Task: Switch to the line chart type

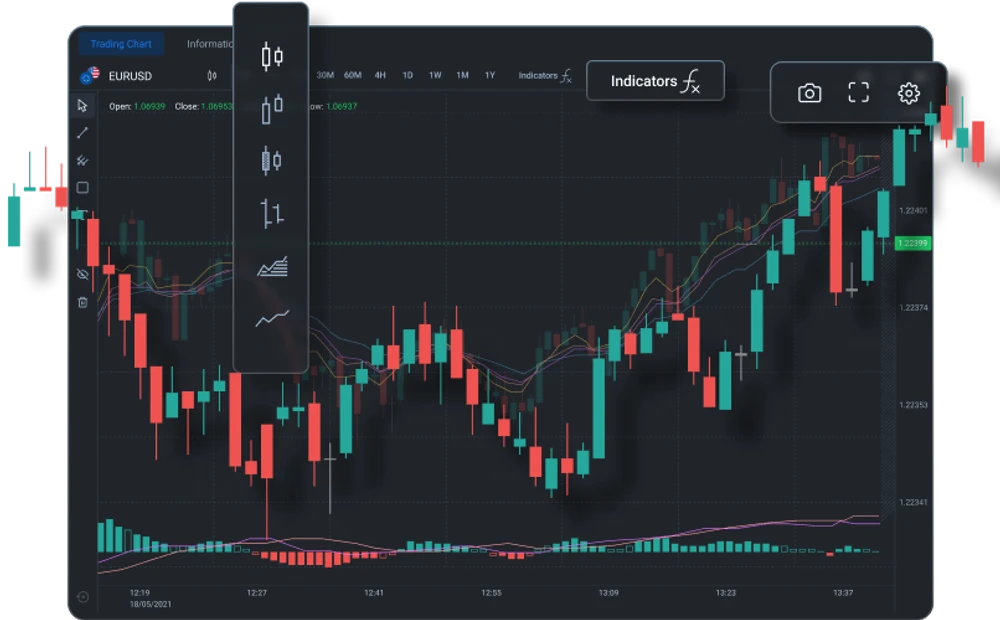Action: click(272, 318)
